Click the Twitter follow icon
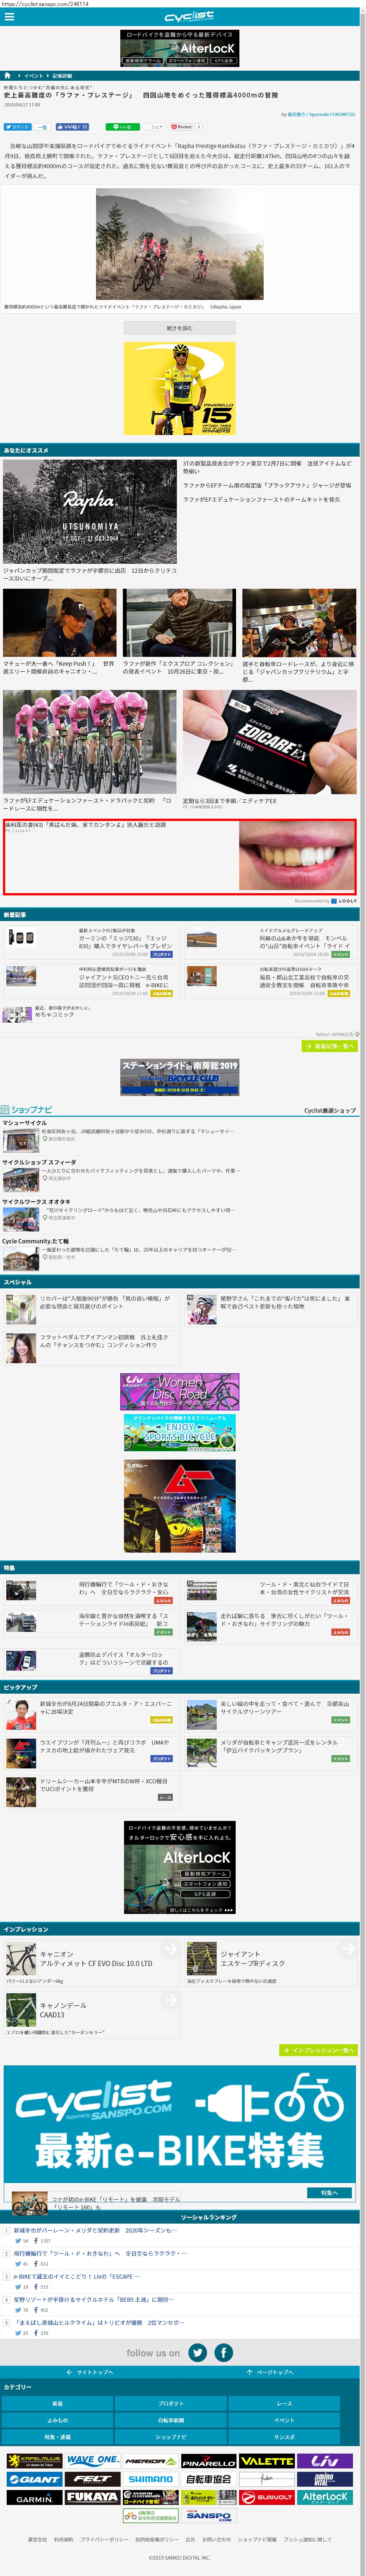Image resolution: width=366 pixels, height=2576 pixels. pos(198,2352)
